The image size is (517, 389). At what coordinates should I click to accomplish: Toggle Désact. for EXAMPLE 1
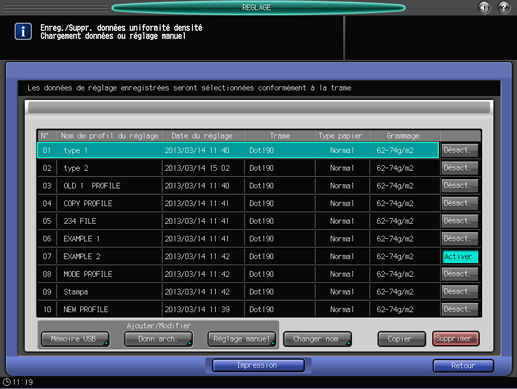tap(460, 239)
